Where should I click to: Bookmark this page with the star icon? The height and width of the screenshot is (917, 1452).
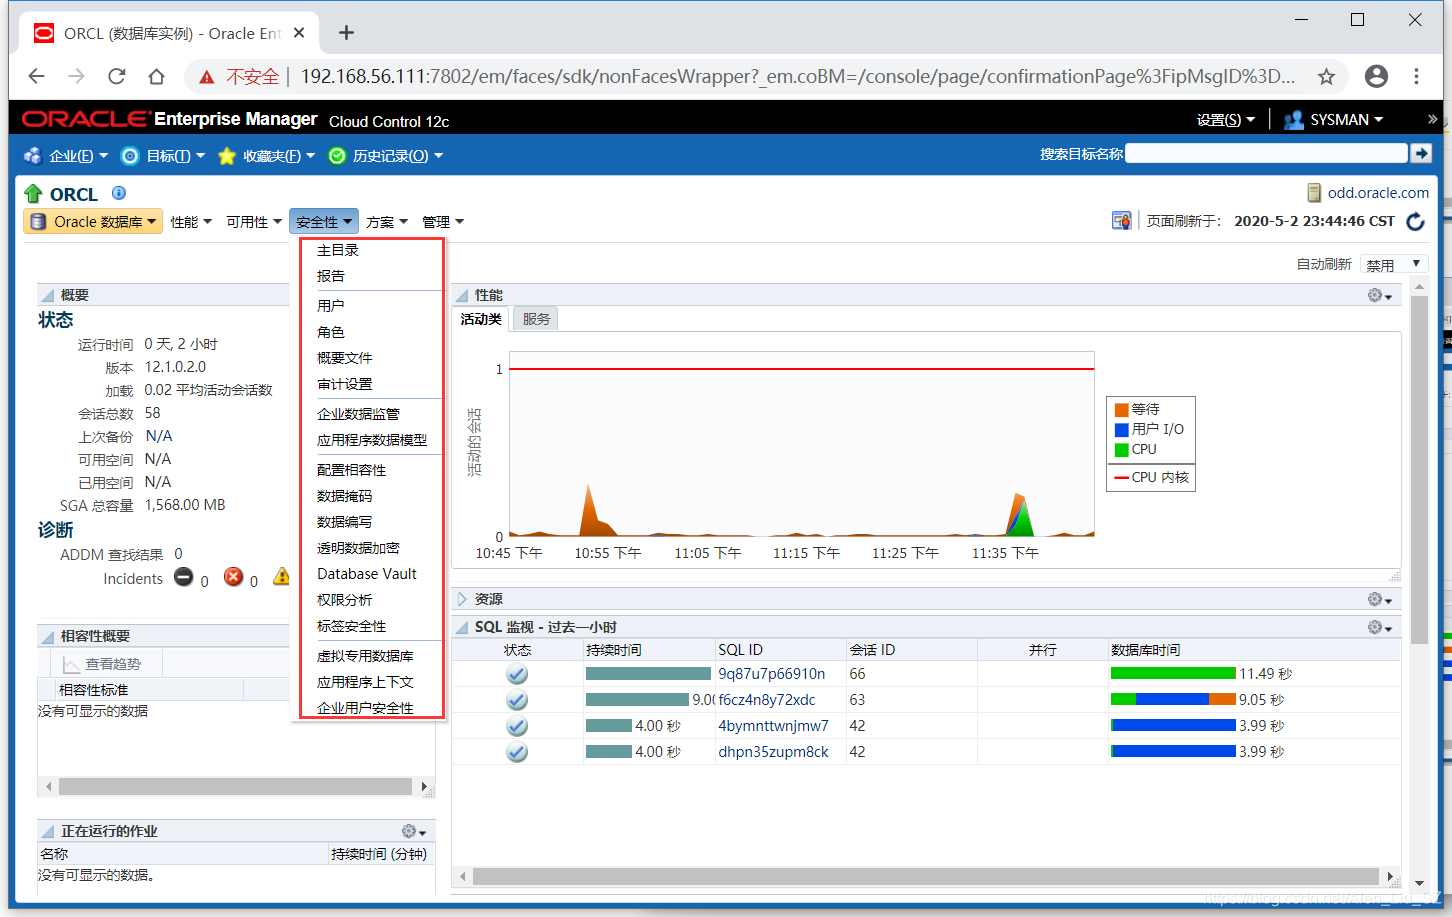[x=1326, y=76]
